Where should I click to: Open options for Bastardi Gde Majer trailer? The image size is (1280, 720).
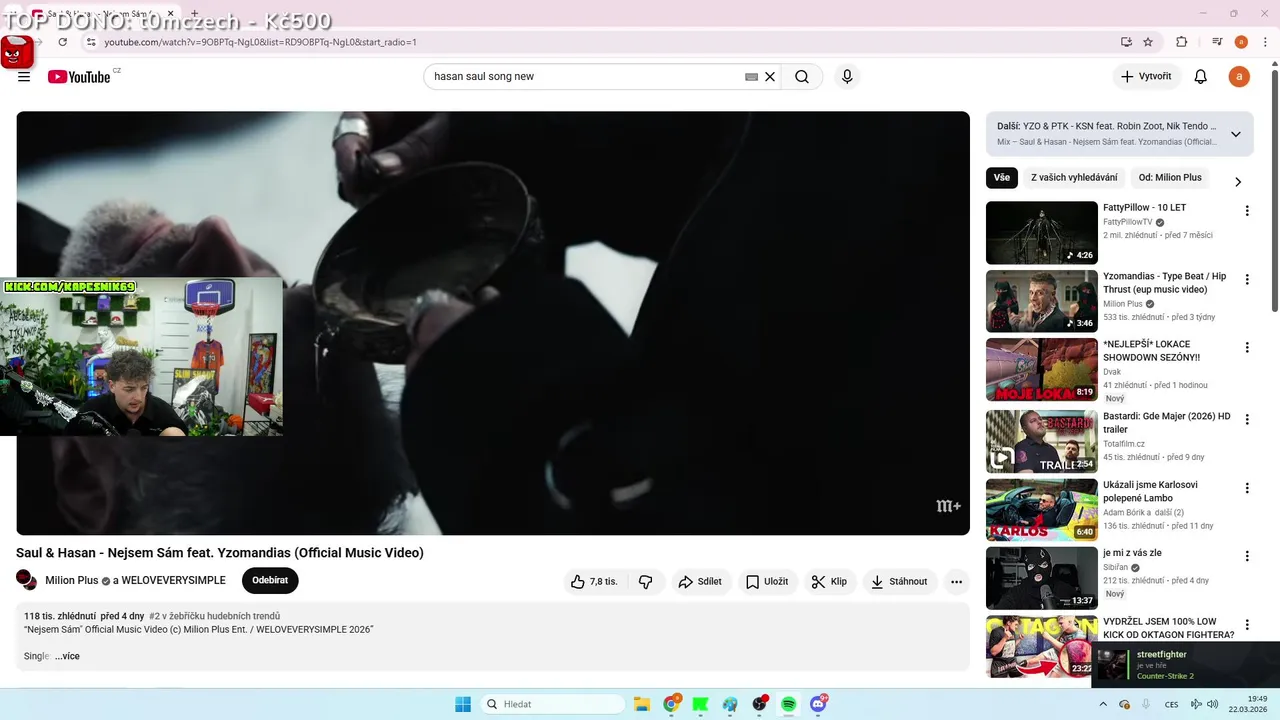coord(1247,420)
